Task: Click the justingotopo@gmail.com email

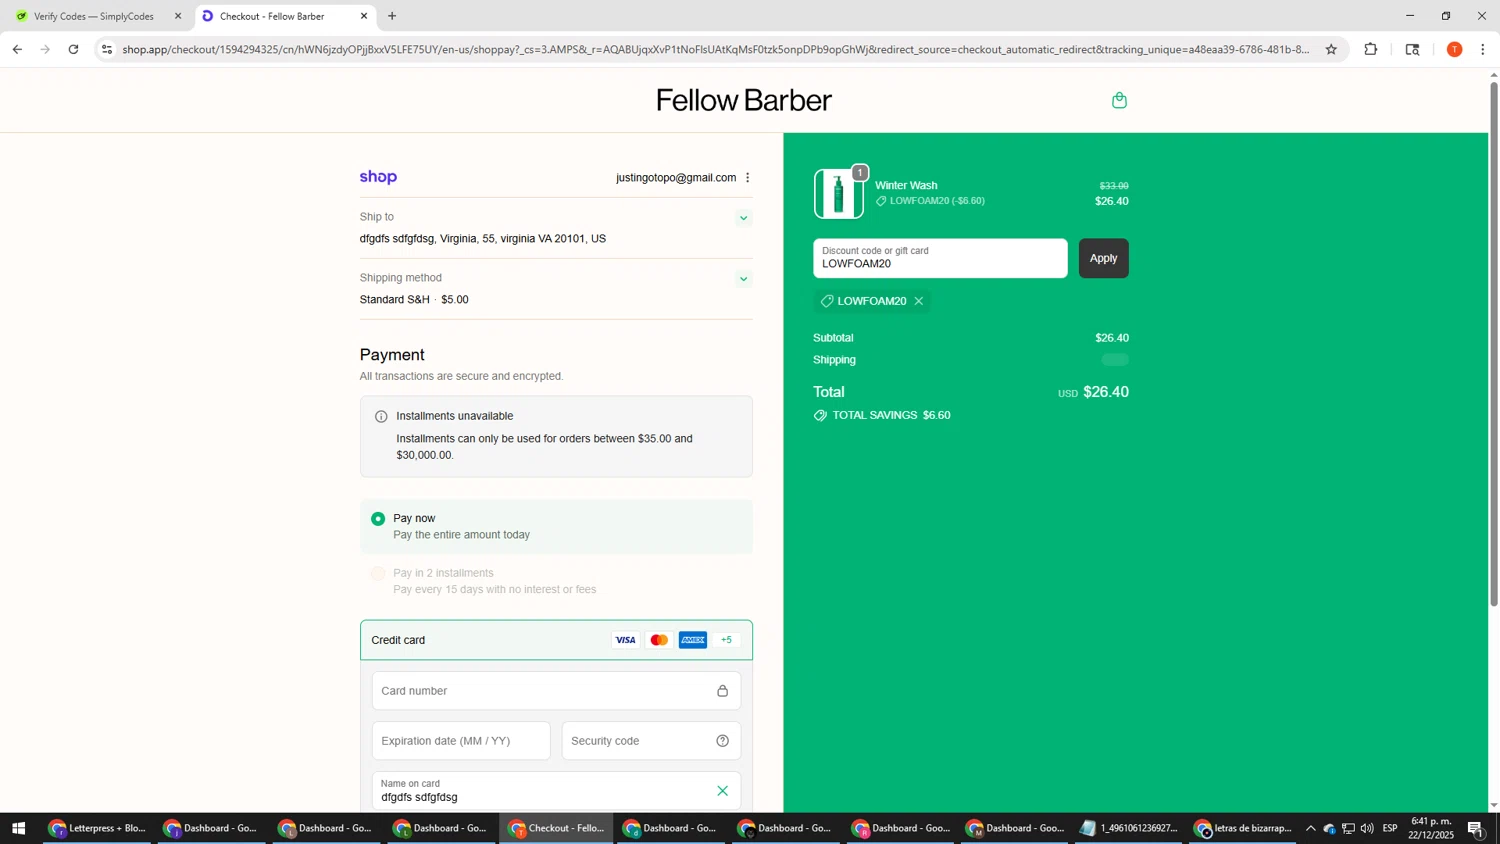Action: pos(676,178)
